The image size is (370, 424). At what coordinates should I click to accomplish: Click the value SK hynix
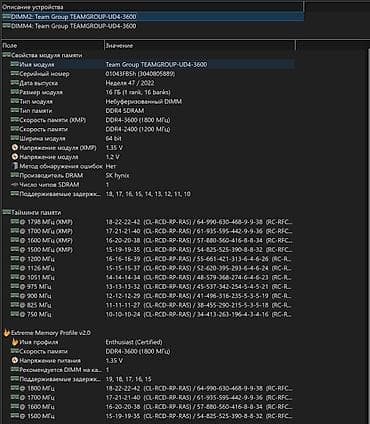coord(117,175)
